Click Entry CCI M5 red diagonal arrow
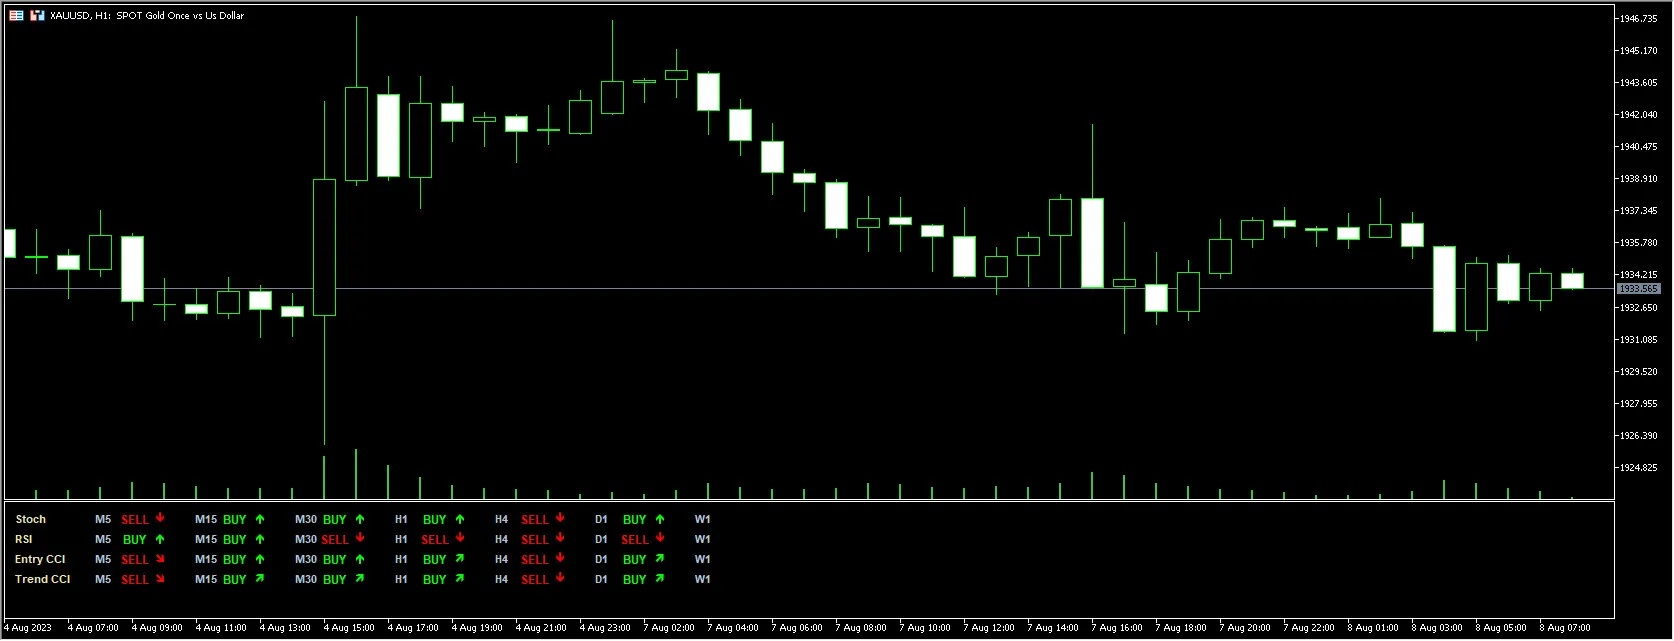This screenshot has width=1674, height=641. click(160, 559)
